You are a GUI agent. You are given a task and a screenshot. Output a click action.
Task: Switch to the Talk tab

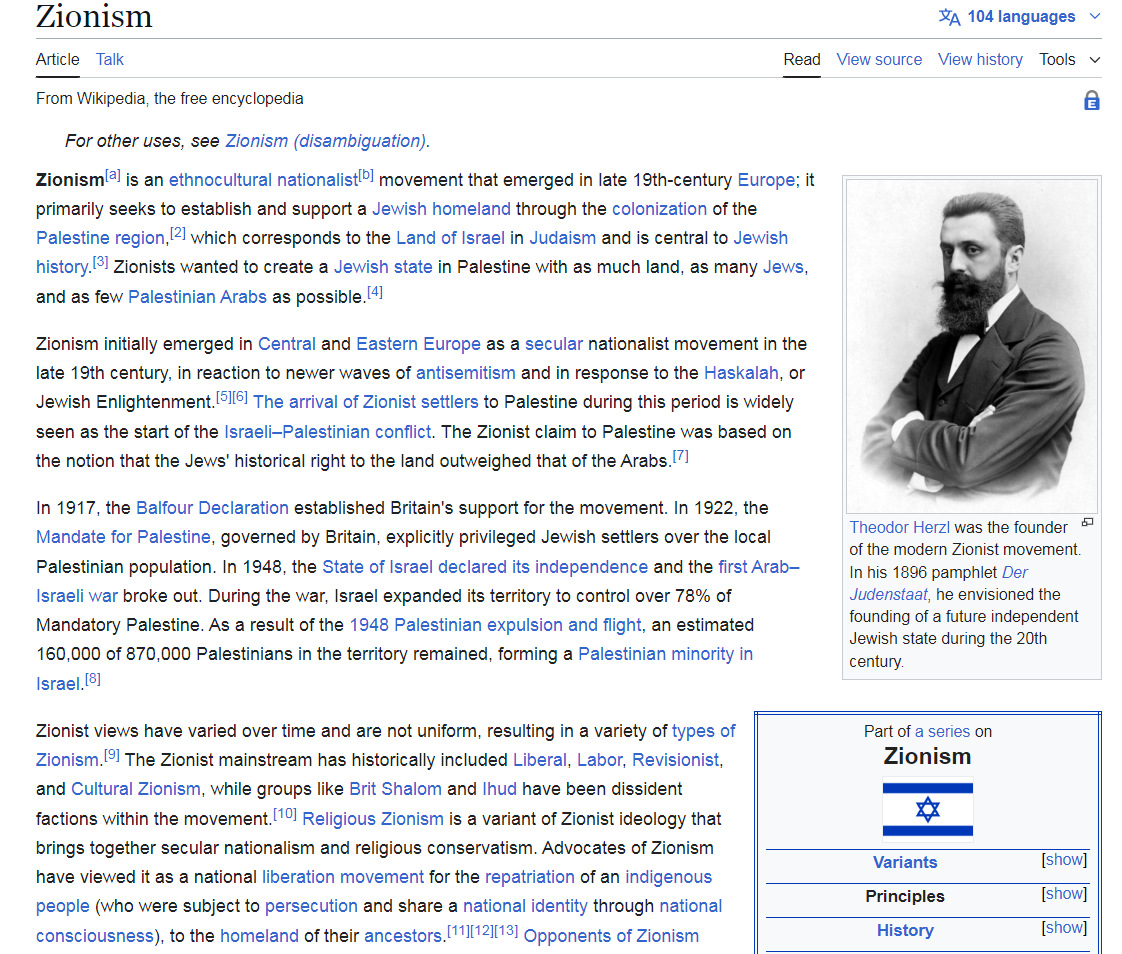click(109, 59)
